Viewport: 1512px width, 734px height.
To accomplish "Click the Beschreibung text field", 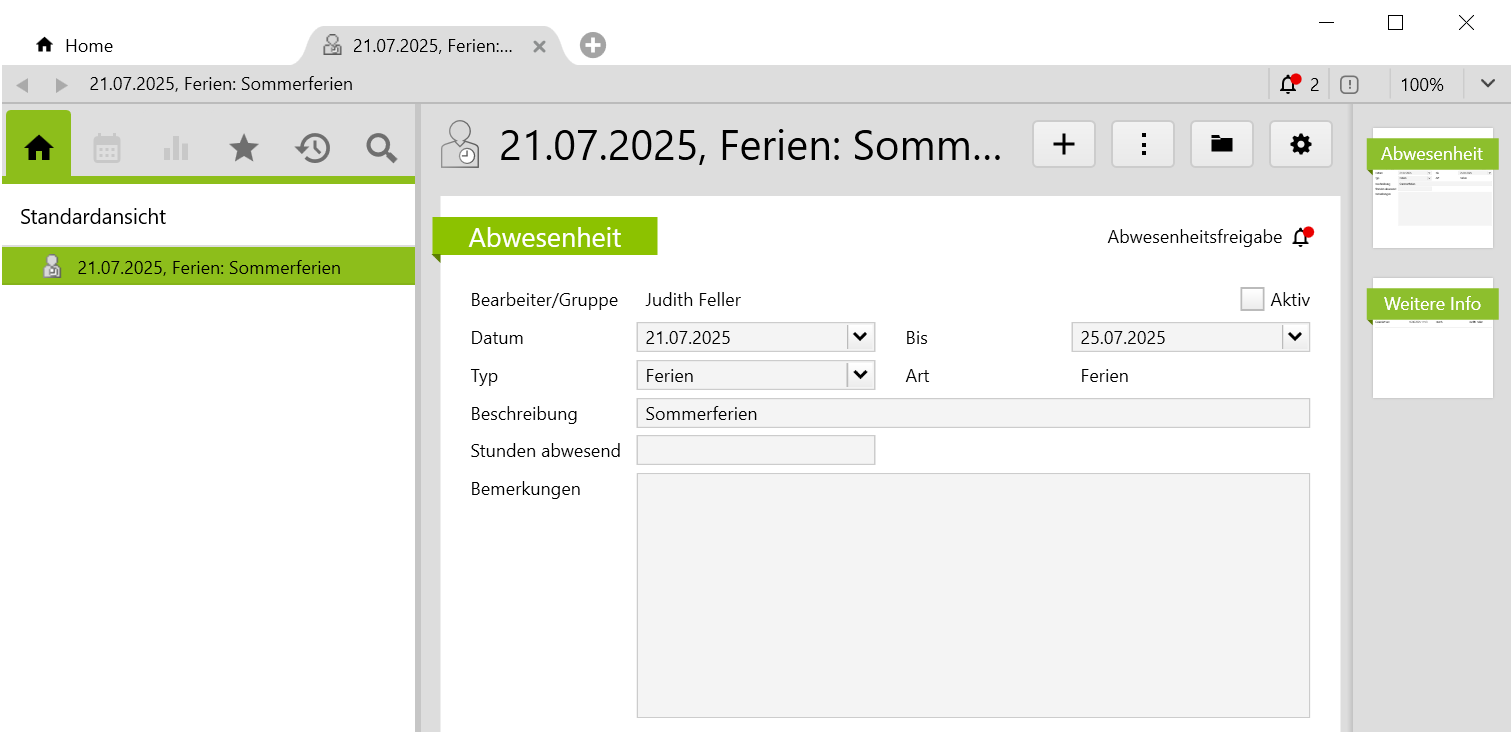I will click(x=972, y=413).
